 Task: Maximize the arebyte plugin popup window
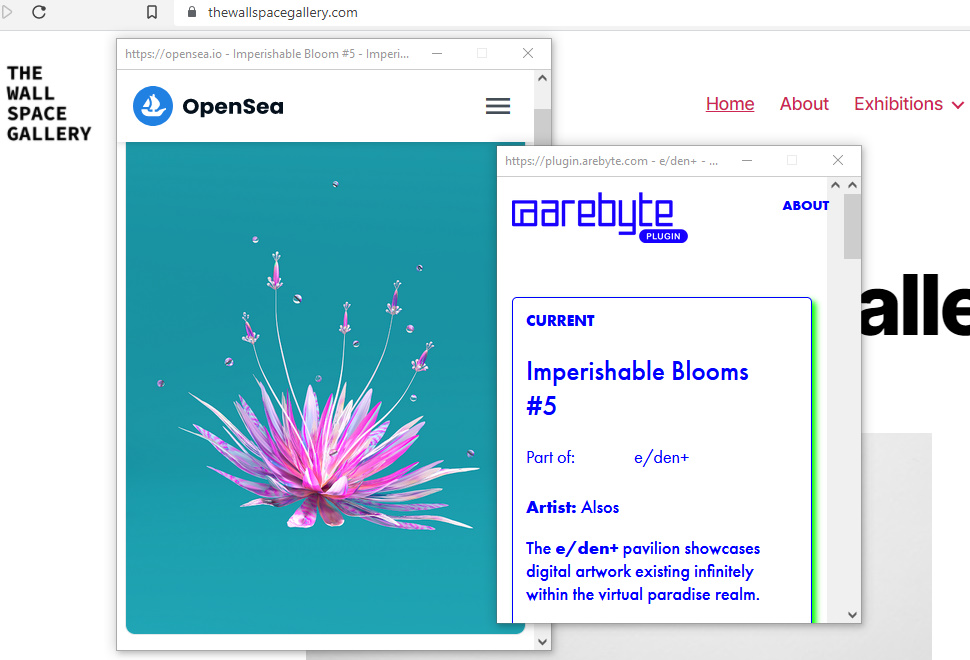(x=792, y=160)
